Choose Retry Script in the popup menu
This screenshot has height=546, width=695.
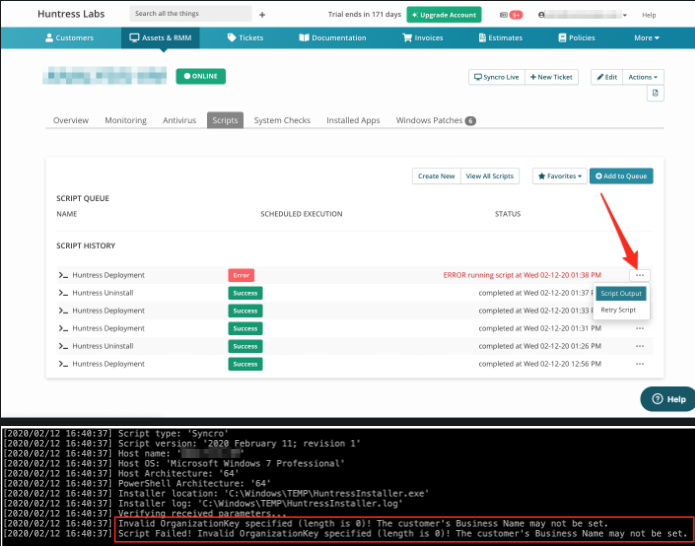tap(618, 310)
